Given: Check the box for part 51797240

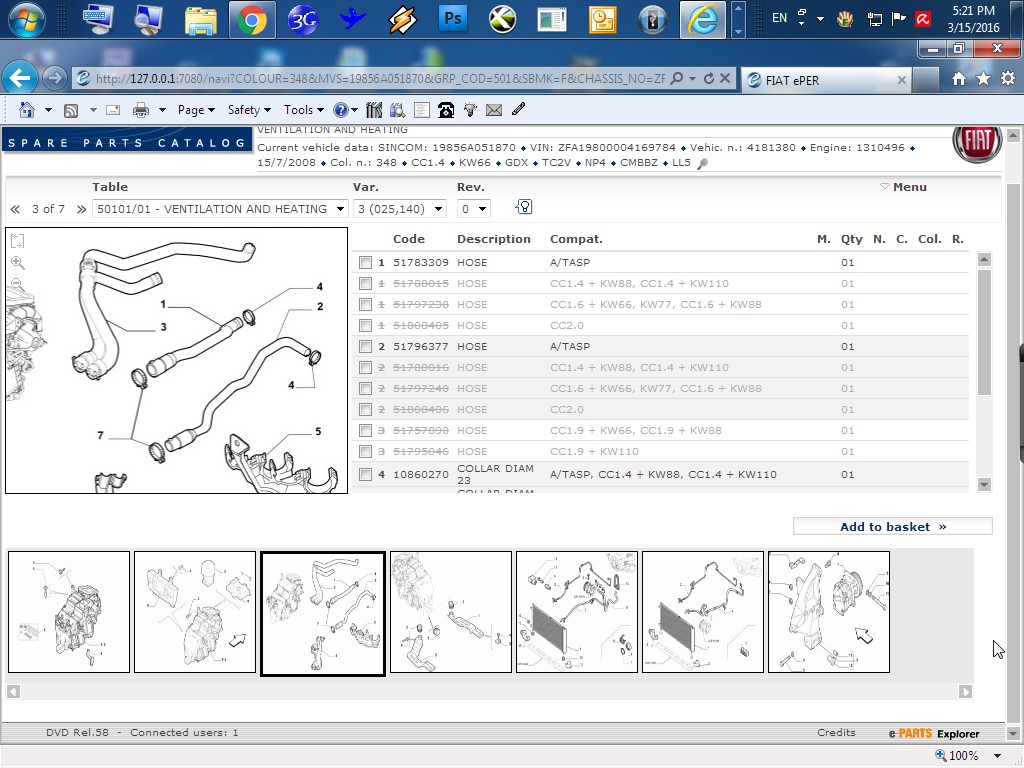Looking at the screenshot, I should click(365, 389).
